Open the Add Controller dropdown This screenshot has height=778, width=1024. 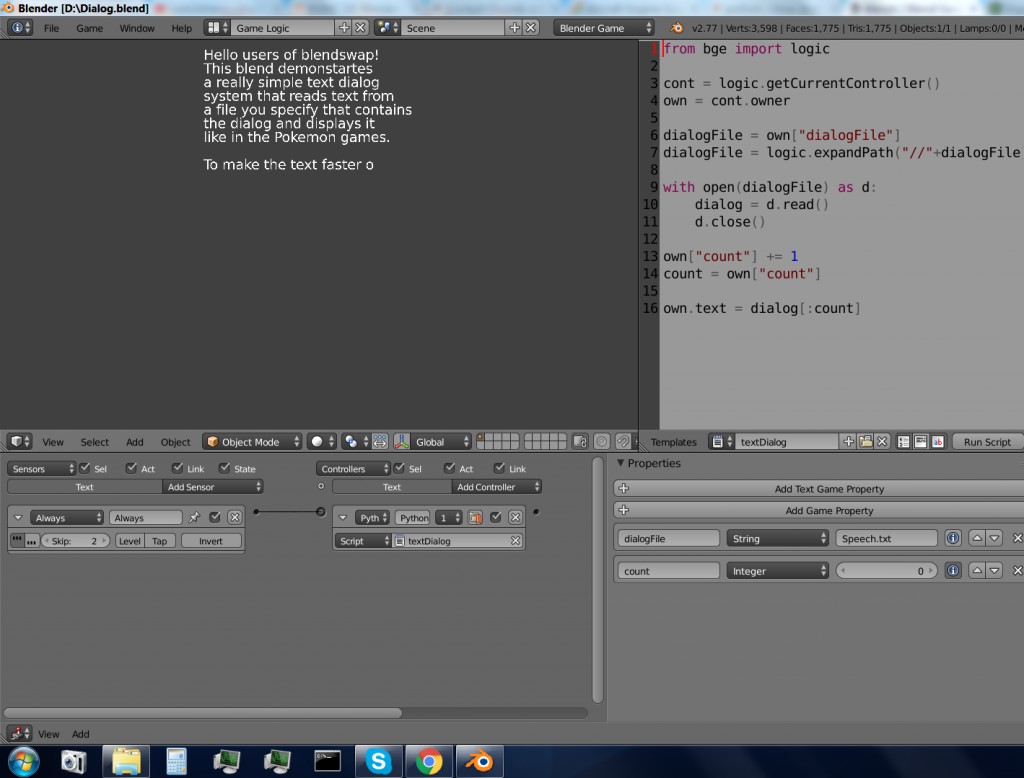pos(495,487)
